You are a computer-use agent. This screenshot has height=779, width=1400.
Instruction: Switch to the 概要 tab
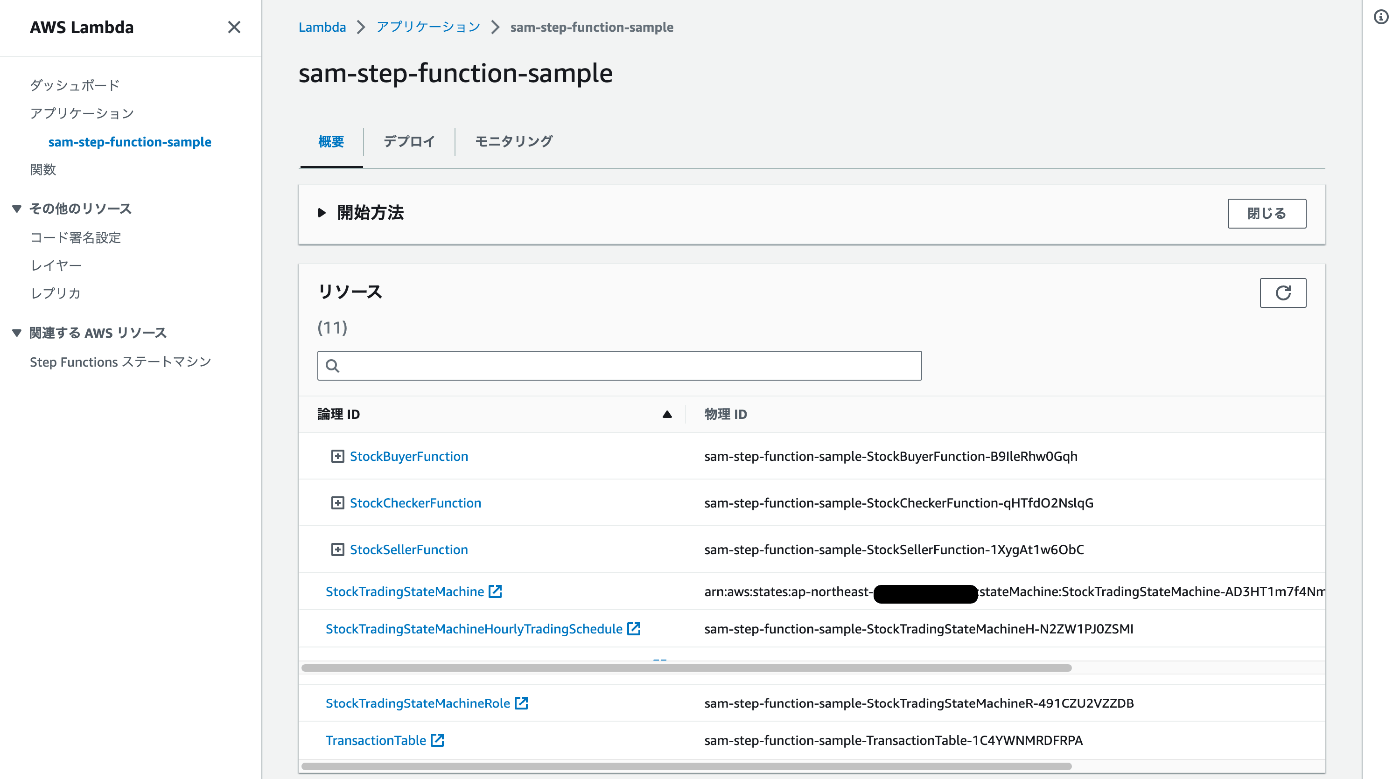[331, 142]
